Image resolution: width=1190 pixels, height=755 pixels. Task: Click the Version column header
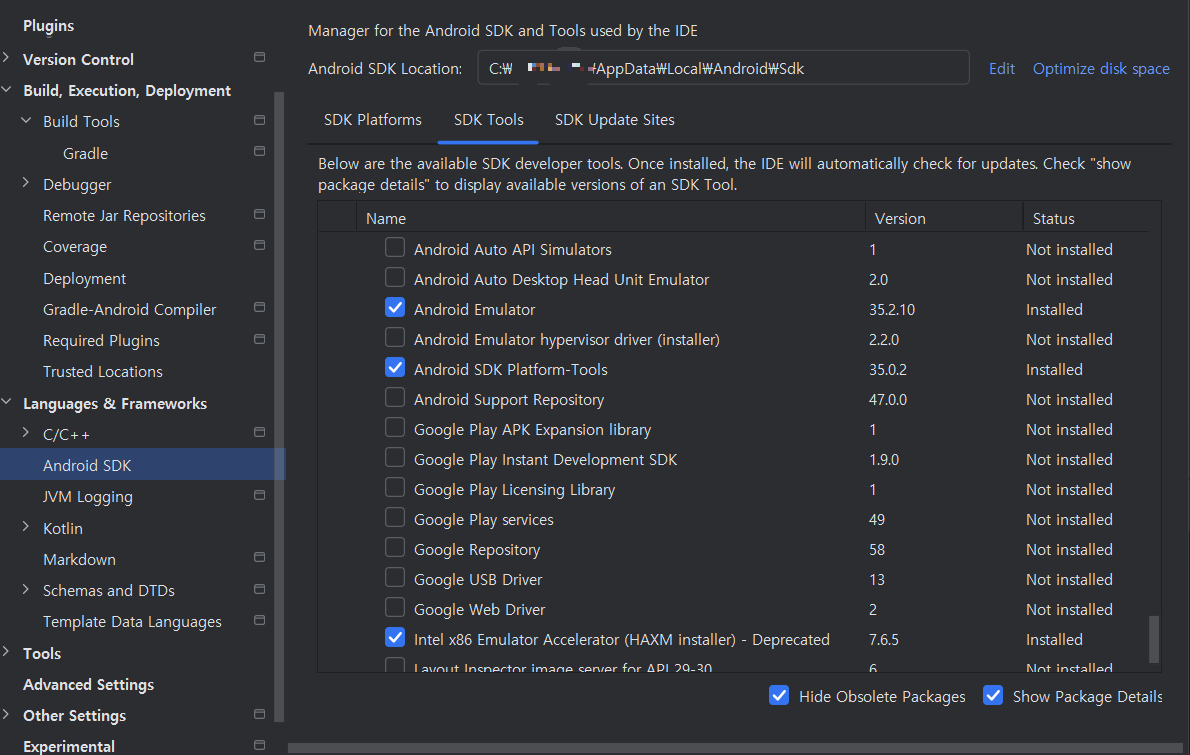coord(943,218)
